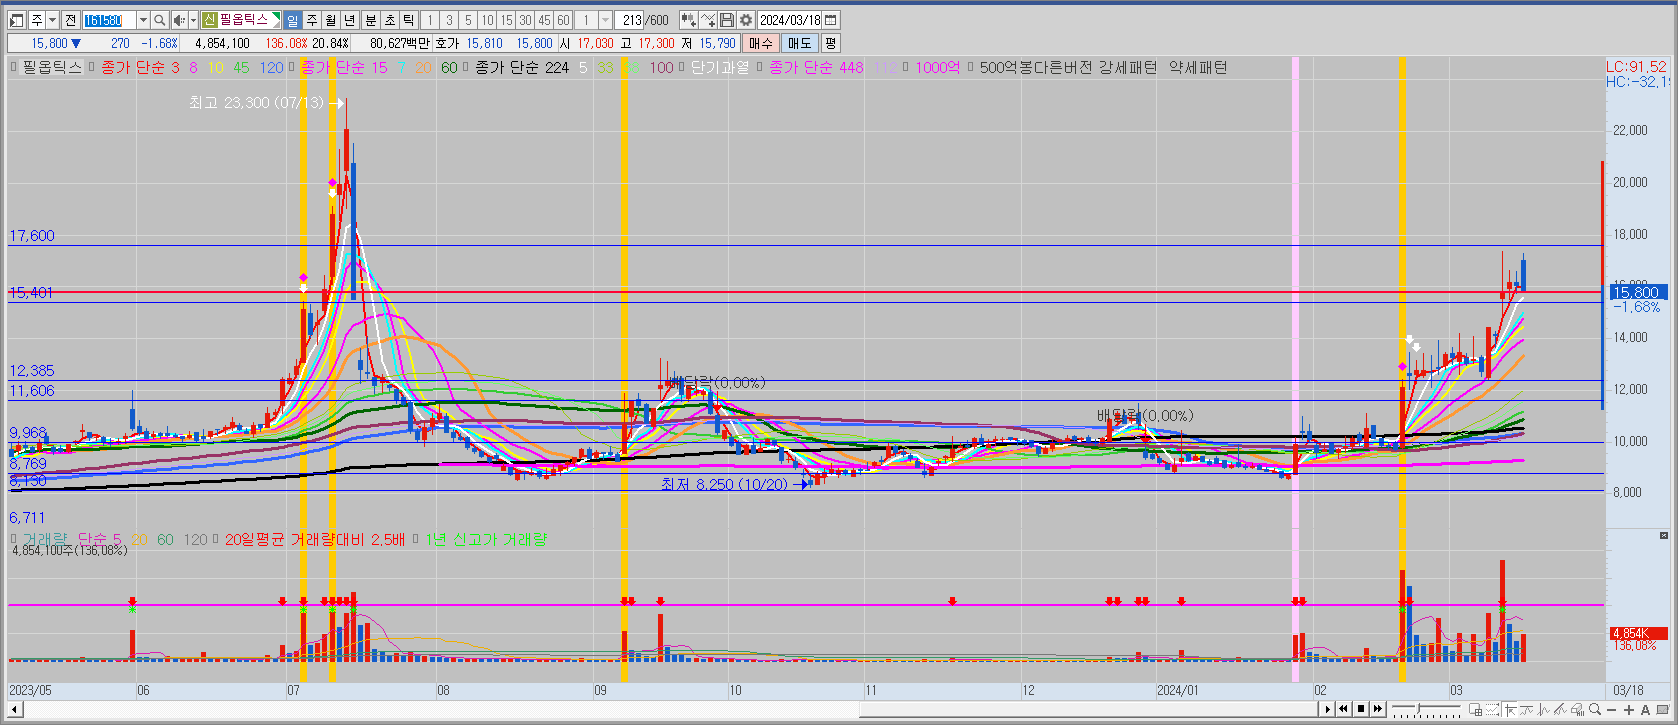Screen dimensions: 1678x725
Task: Select the 15 interval preset button
Action: point(506,20)
